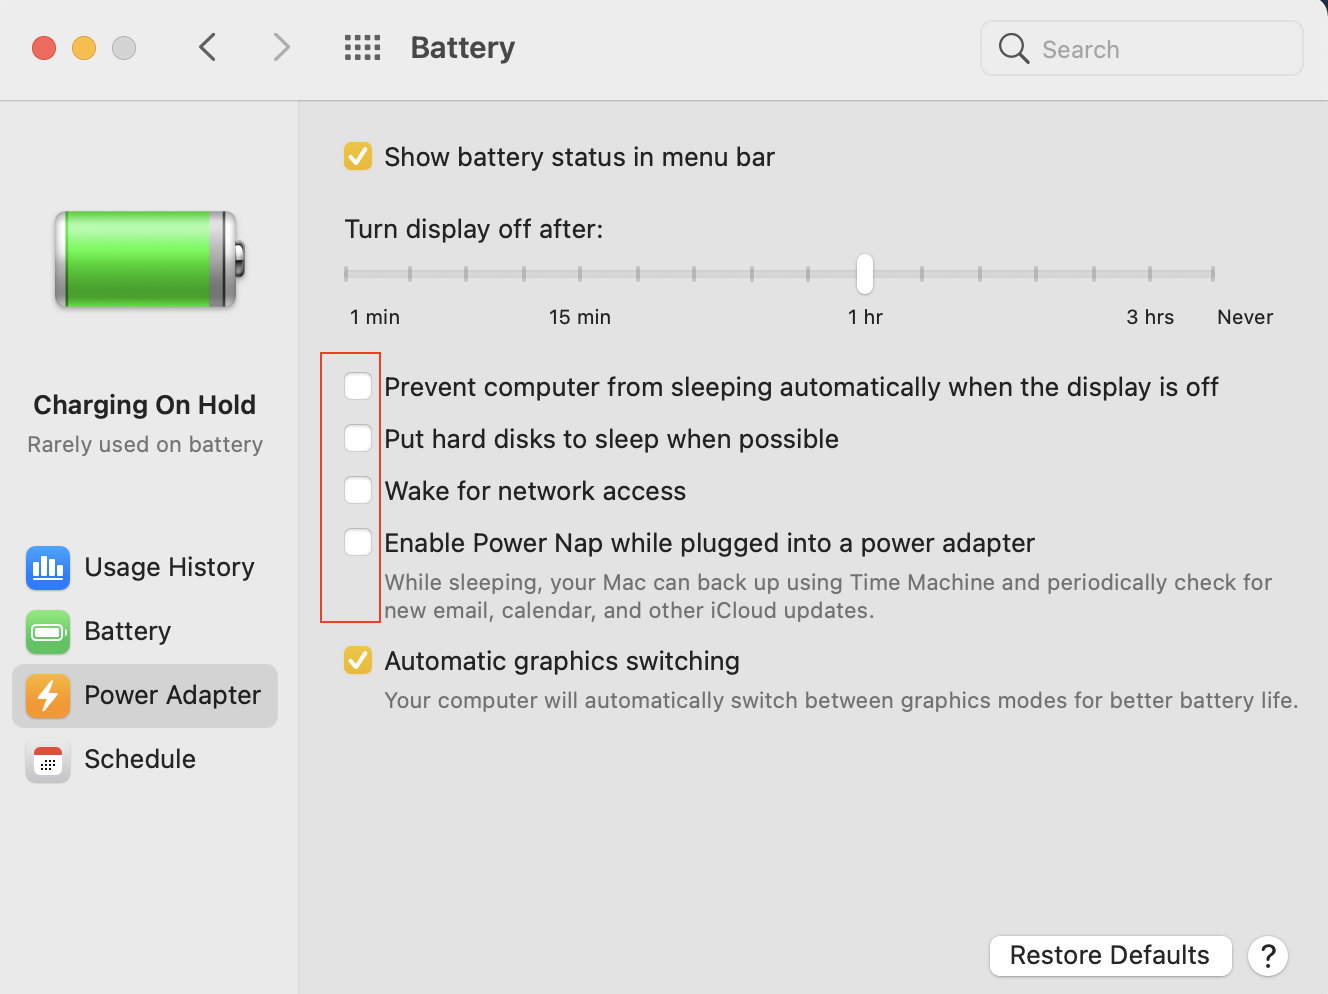Turn on the Enable Power Nap checkbox
The height and width of the screenshot is (994, 1328).
(x=358, y=543)
